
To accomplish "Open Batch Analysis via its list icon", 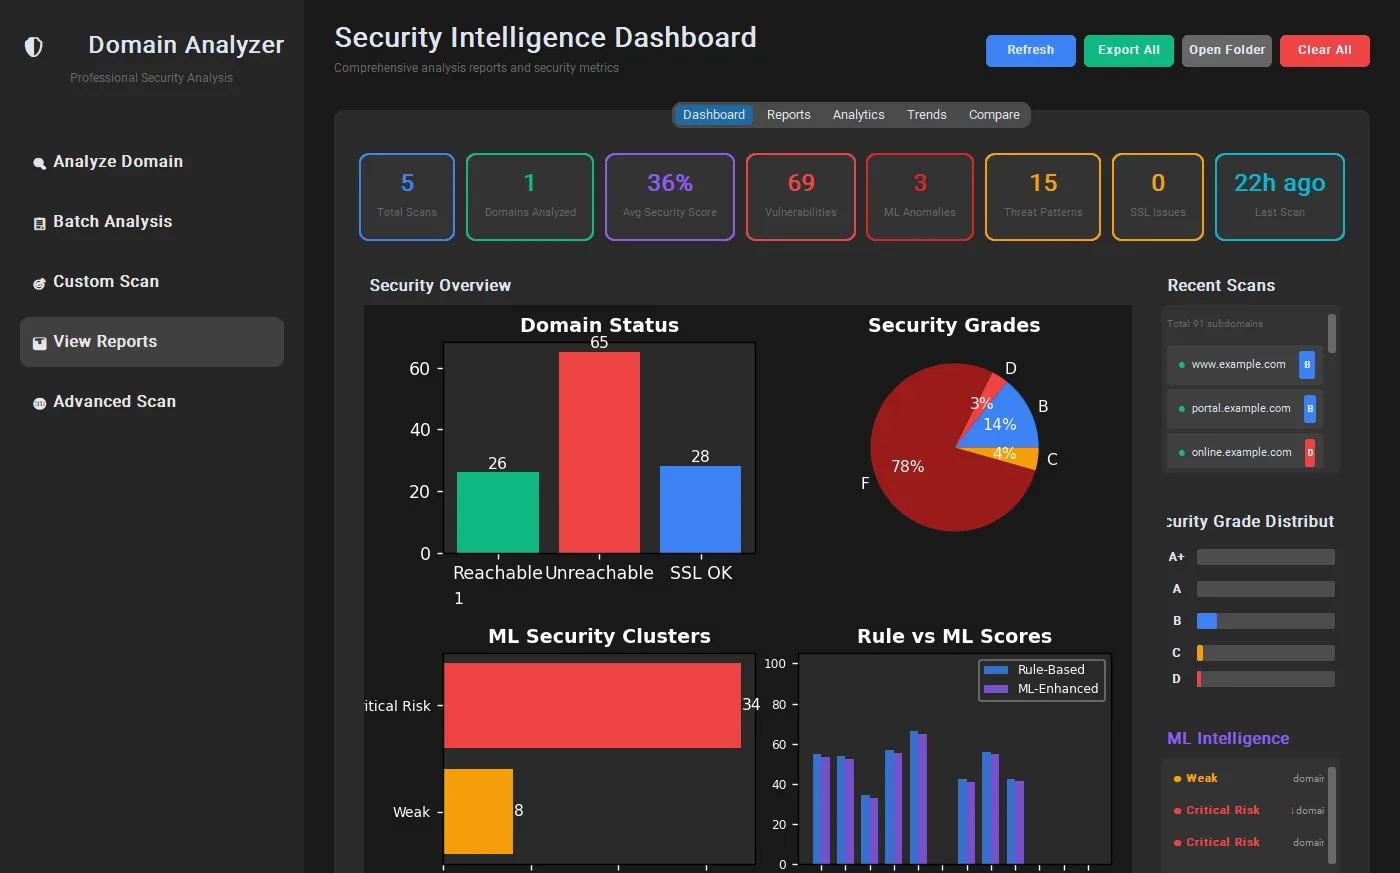I will [x=40, y=223].
